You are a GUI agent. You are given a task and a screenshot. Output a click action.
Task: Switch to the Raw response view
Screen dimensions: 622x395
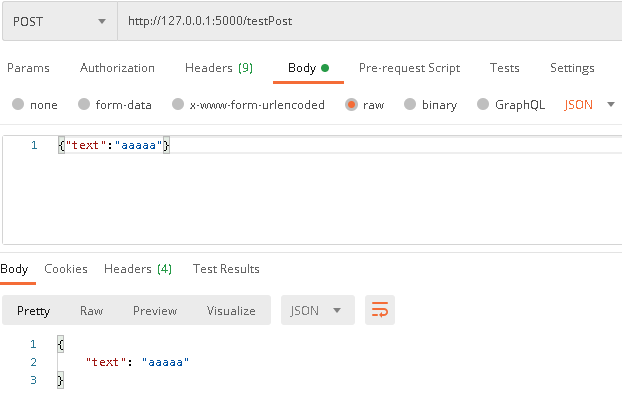(91, 311)
